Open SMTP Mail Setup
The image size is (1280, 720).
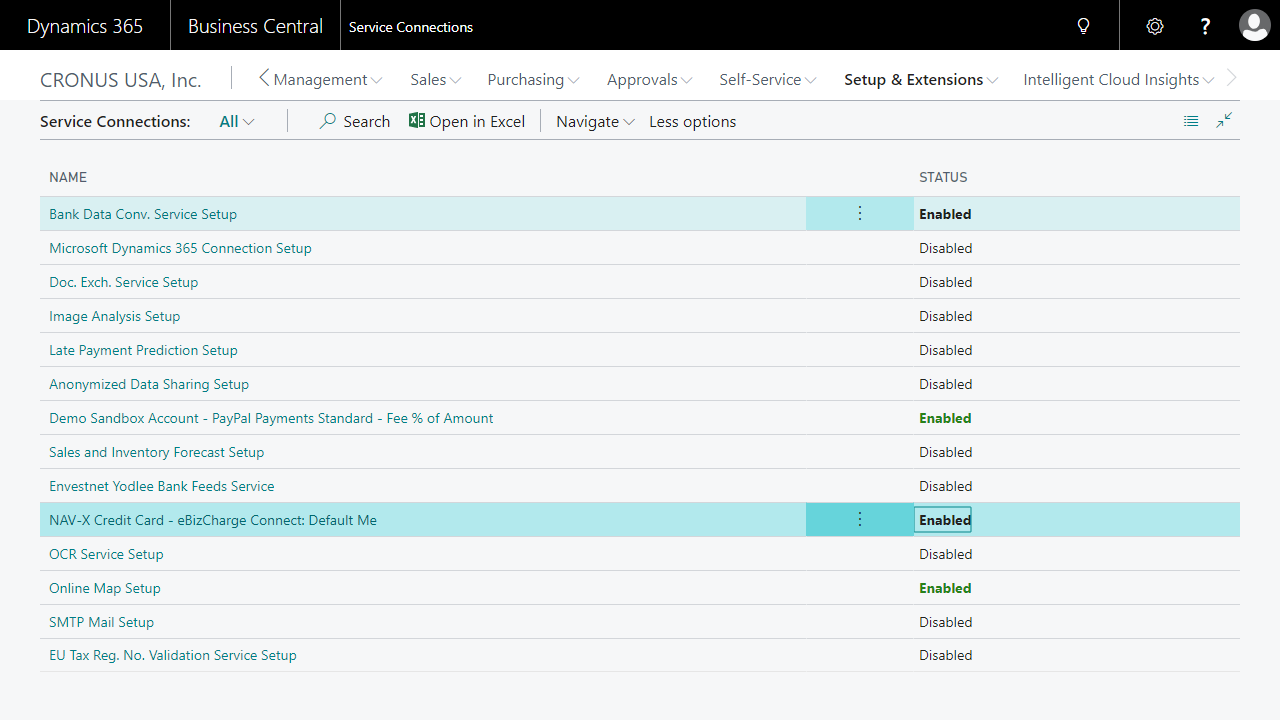click(x=102, y=622)
